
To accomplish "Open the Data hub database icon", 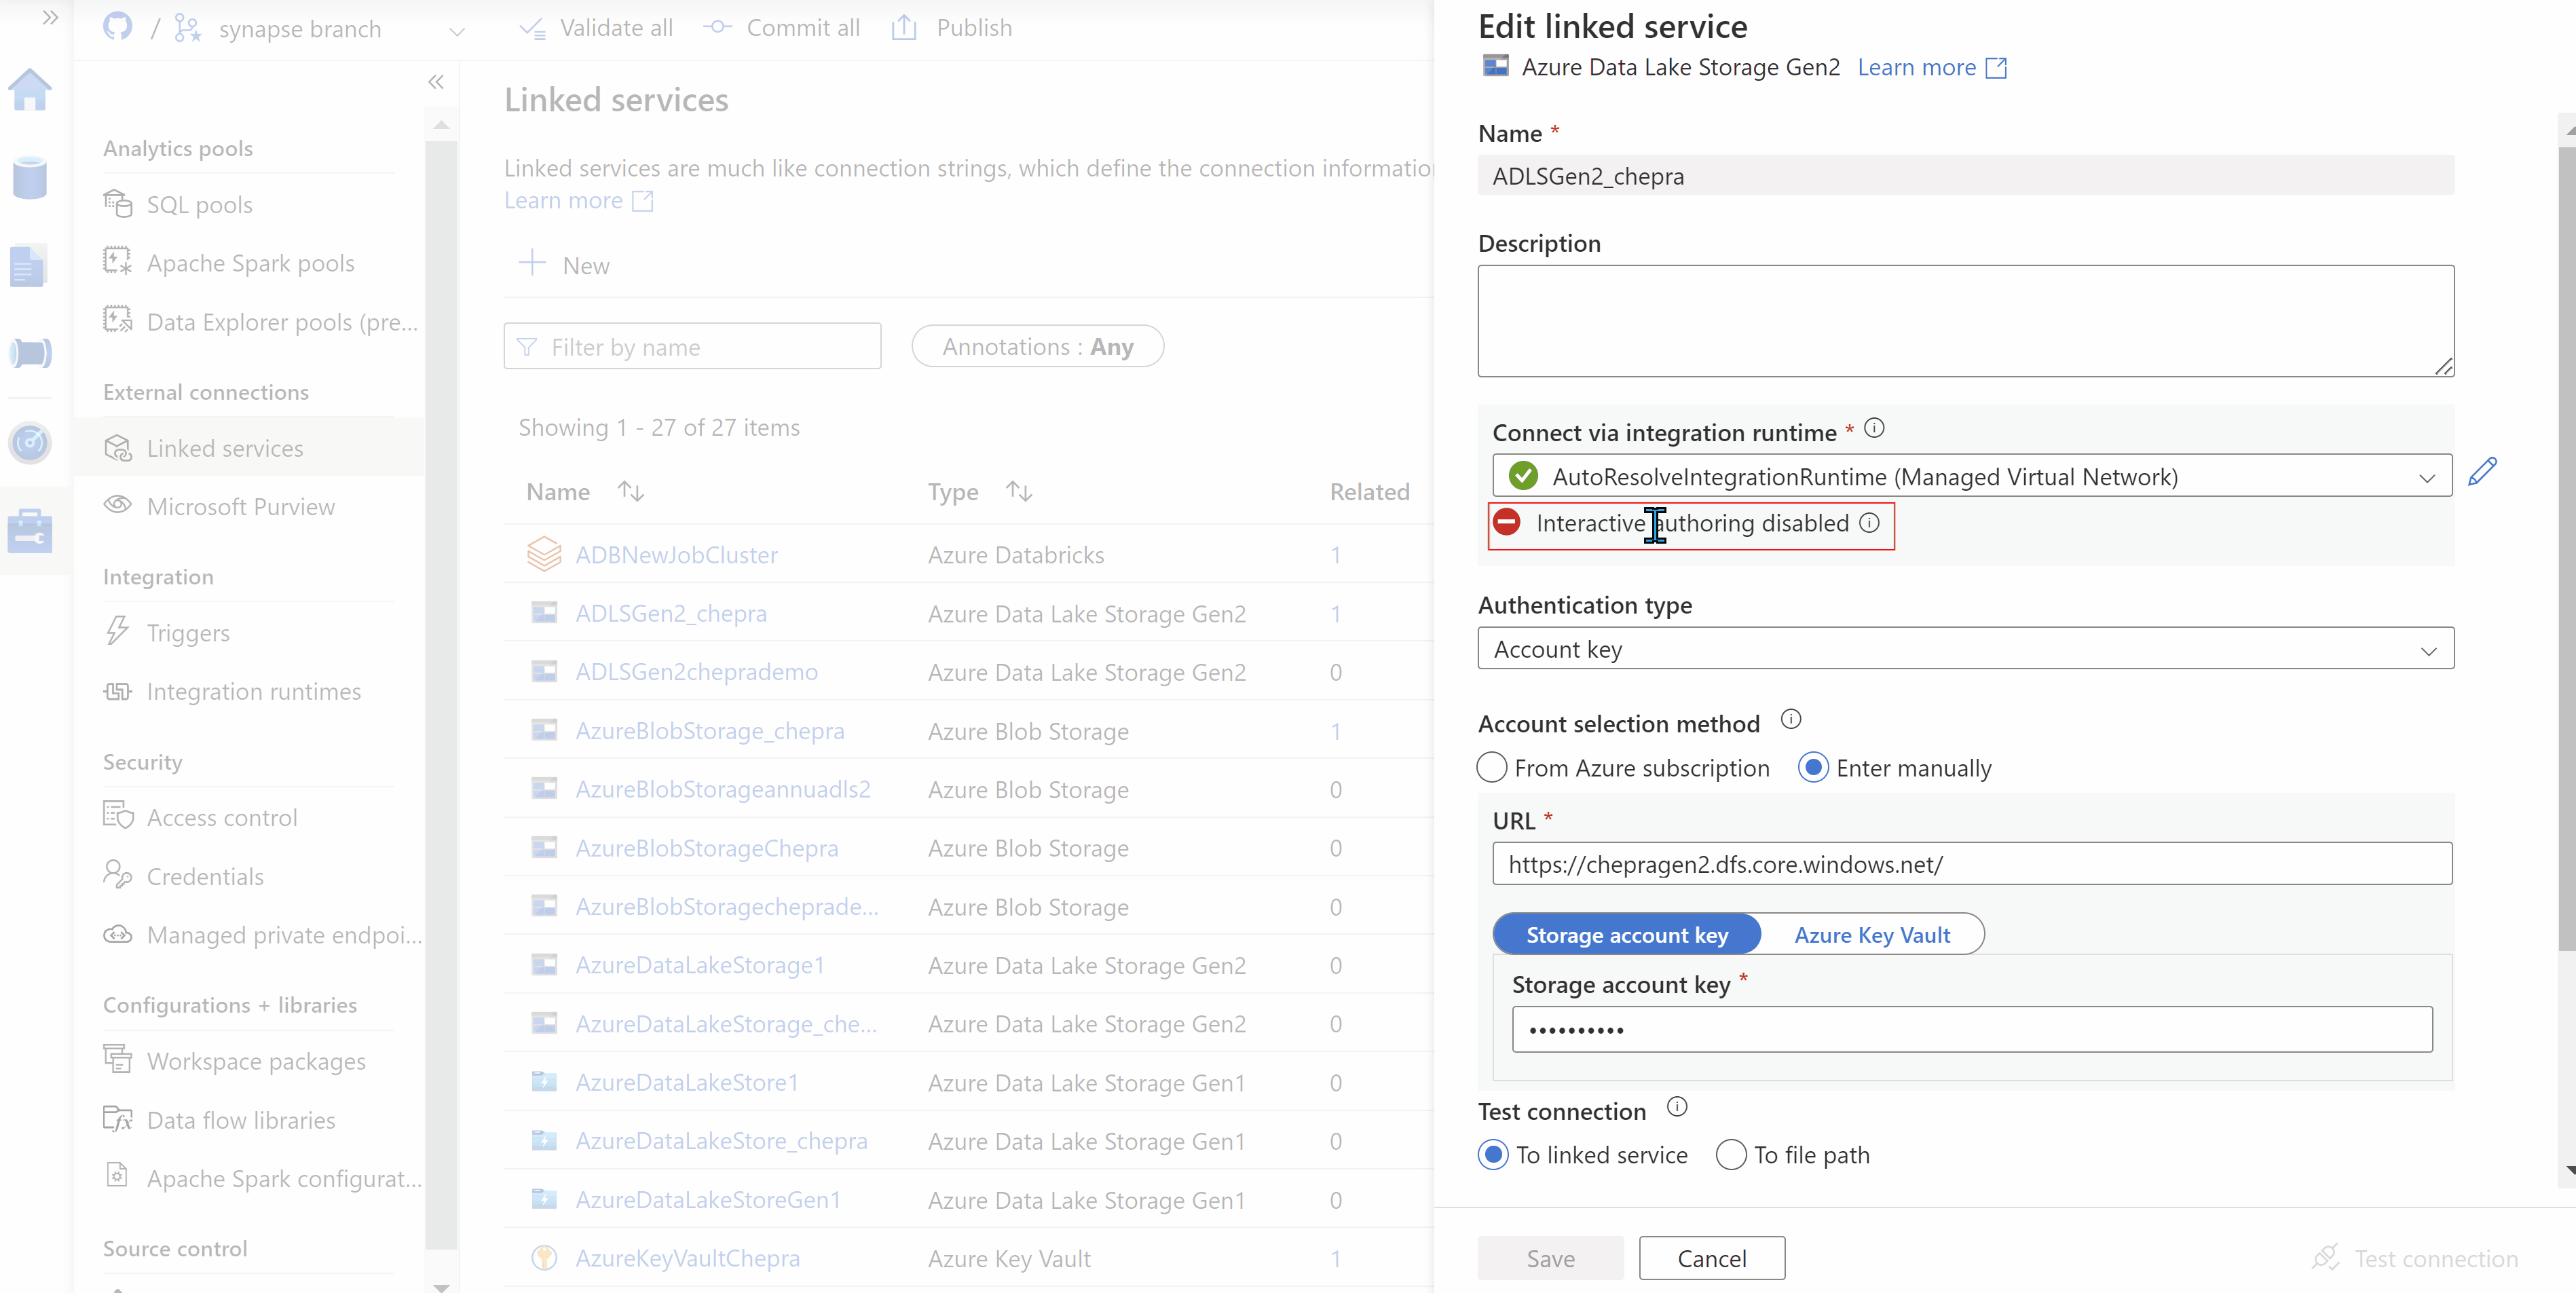I will [x=30, y=178].
